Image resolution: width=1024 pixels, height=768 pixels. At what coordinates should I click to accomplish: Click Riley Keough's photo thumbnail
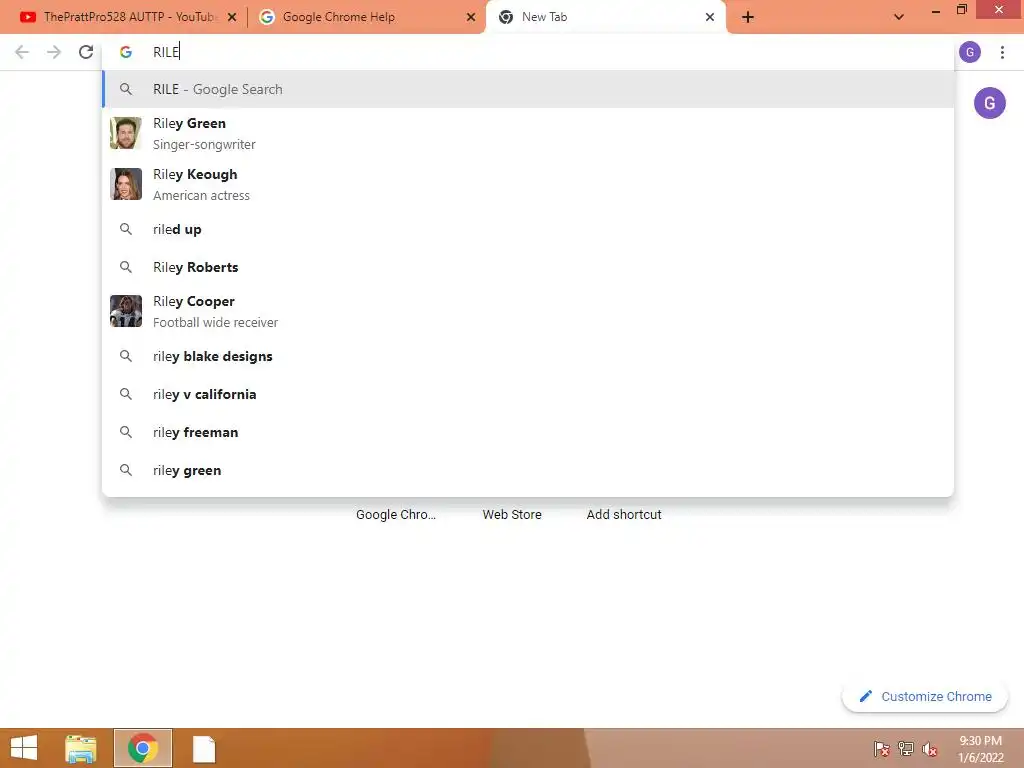(126, 184)
